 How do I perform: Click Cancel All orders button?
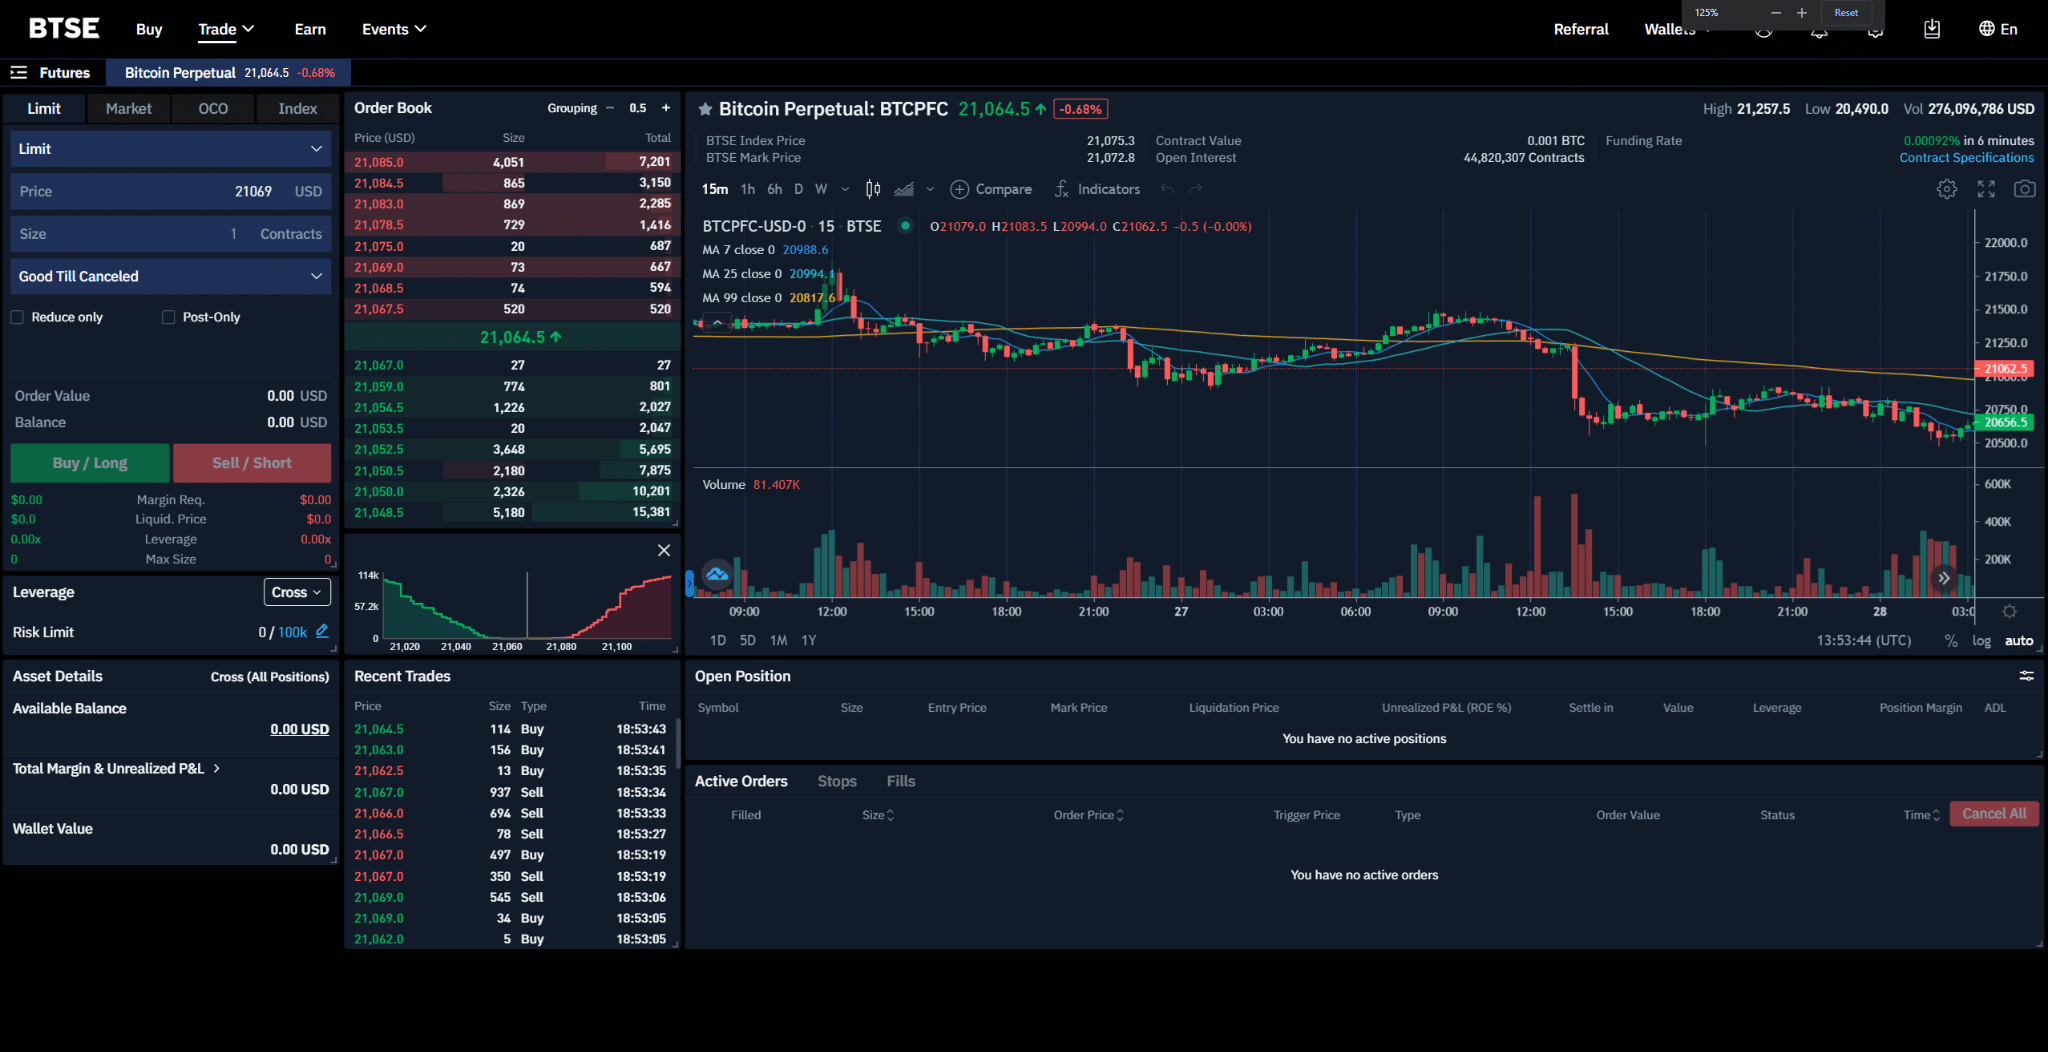click(x=1994, y=814)
